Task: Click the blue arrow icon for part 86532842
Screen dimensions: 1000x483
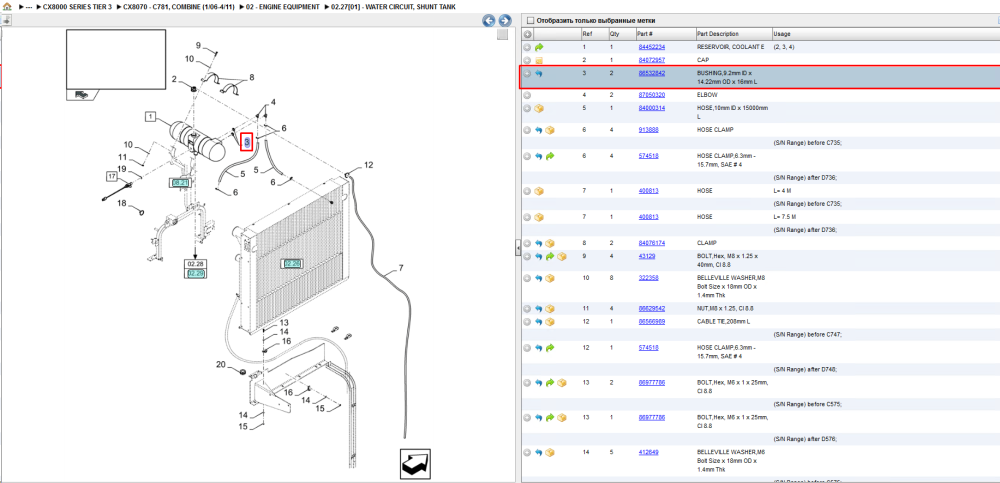Action: click(x=539, y=73)
